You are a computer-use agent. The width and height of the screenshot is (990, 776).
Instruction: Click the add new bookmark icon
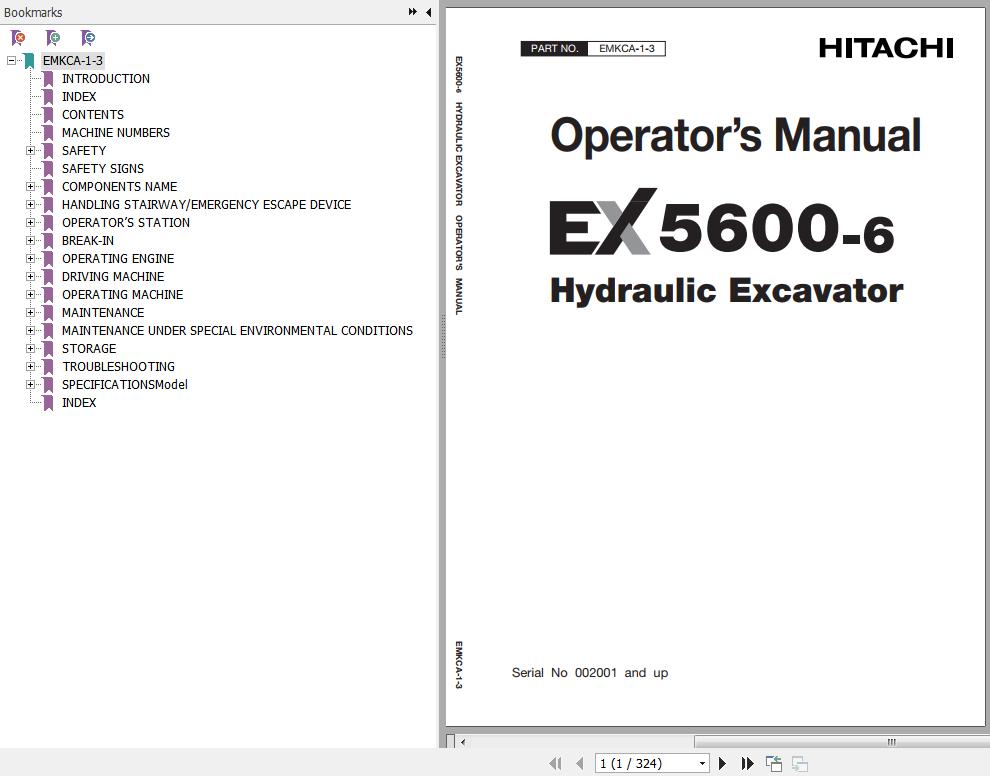[x=53, y=38]
